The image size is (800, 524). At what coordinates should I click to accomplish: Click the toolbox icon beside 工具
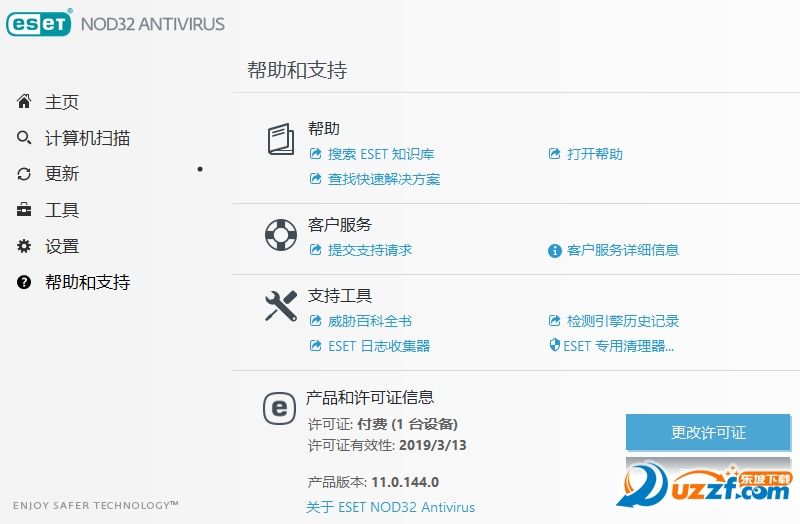click(24, 210)
